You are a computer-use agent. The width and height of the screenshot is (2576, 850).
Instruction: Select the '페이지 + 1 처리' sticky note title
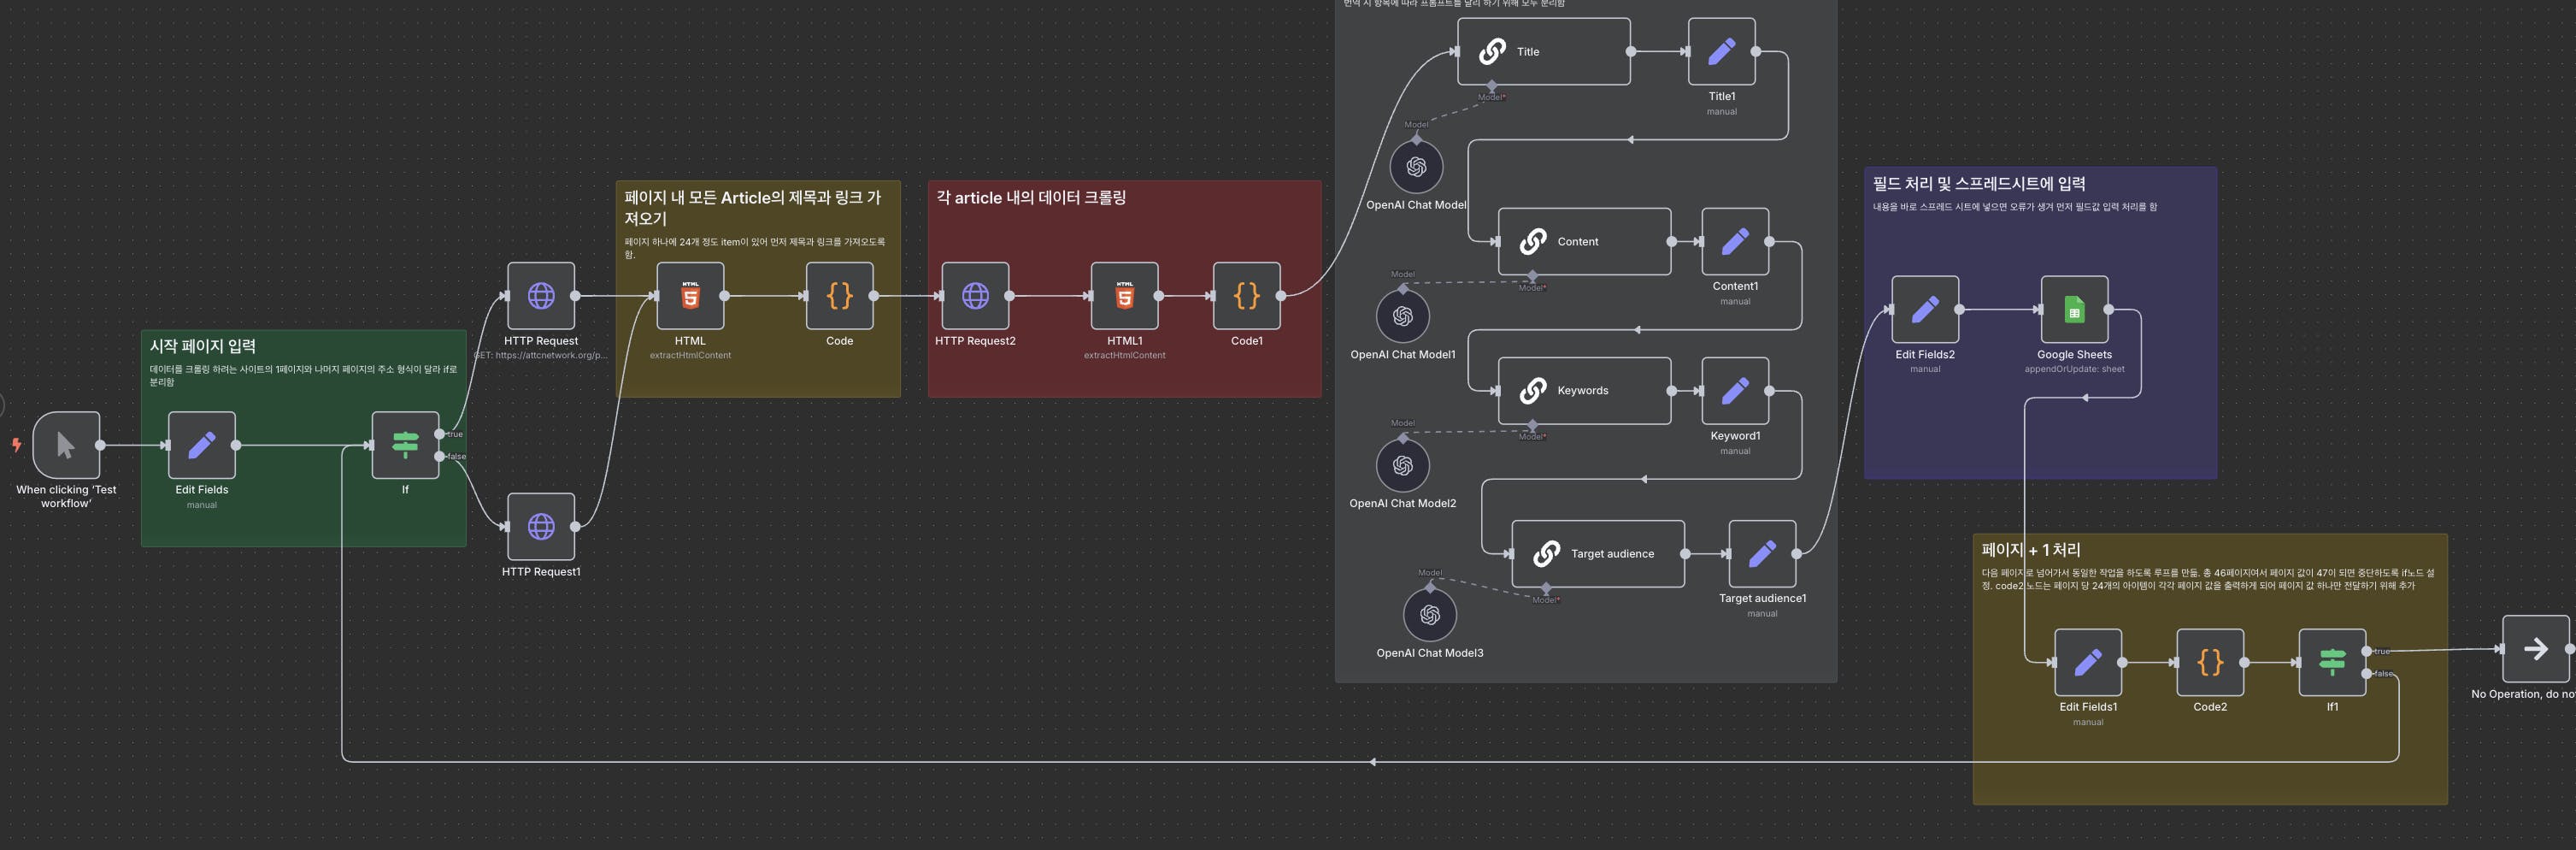[2031, 549]
